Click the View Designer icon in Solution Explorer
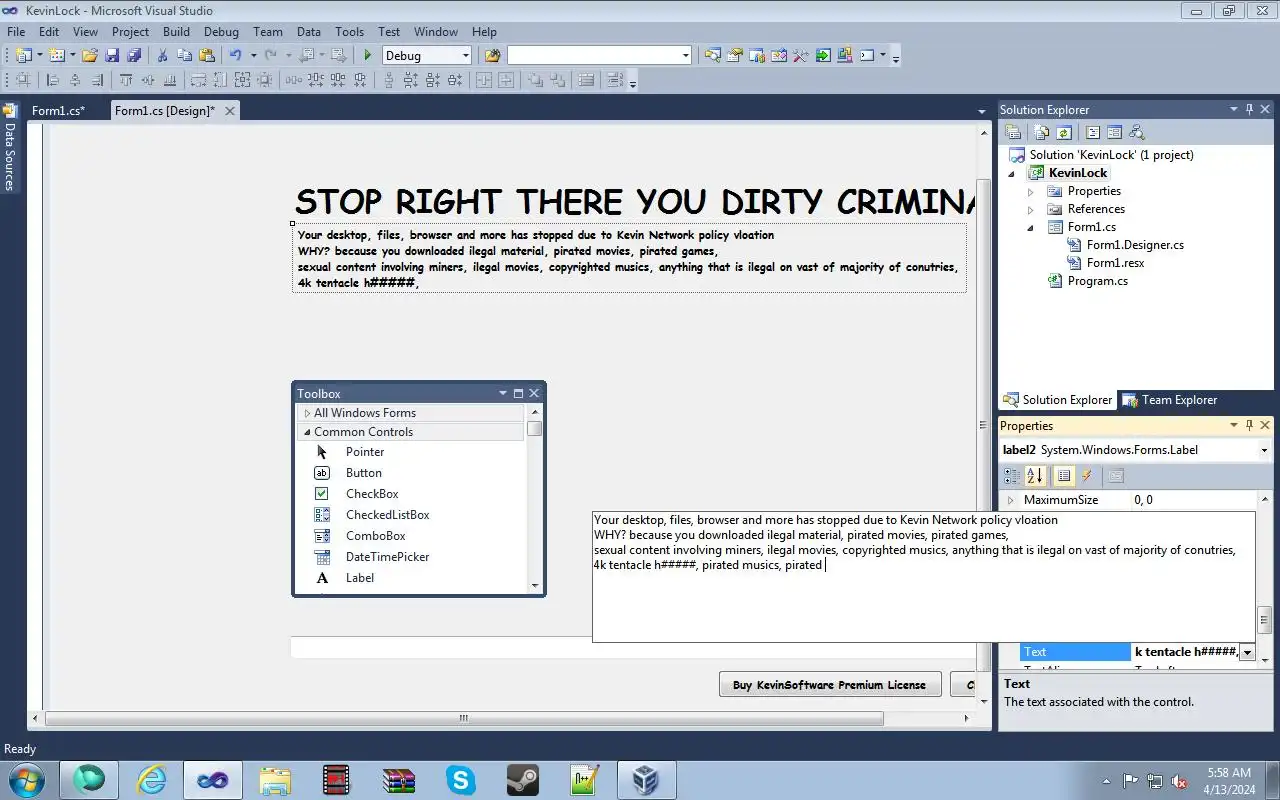This screenshot has height=800, width=1280. 1114,132
